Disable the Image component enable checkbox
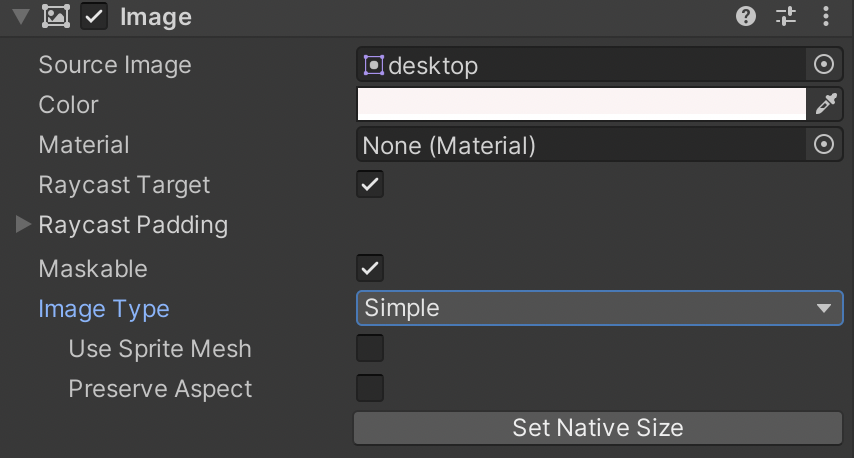Viewport: 854px width, 458px height. click(94, 16)
